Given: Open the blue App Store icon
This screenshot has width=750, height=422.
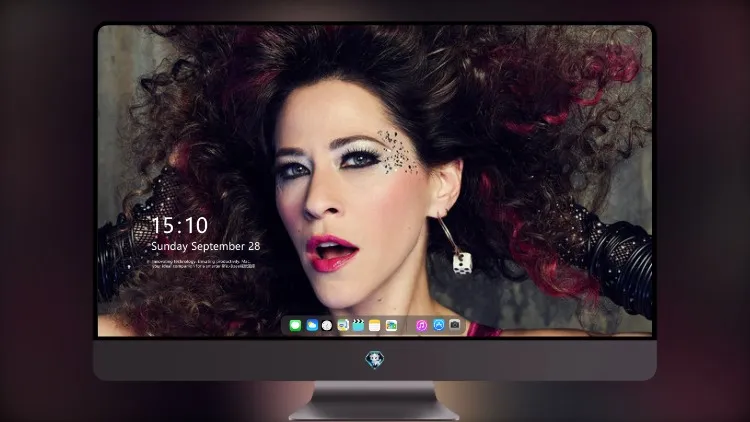Looking at the screenshot, I should (x=439, y=325).
